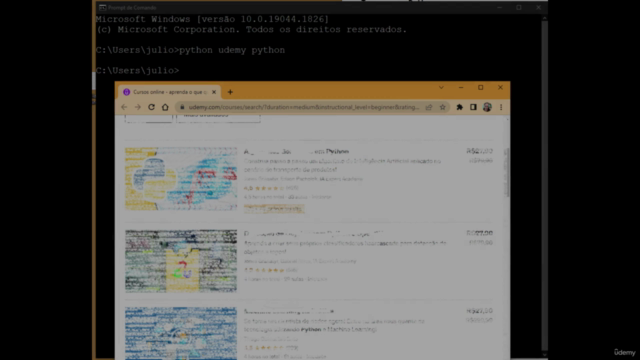
Task: Click the web page vertical scrollbar
Action: pyautogui.click(x=507, y=172)
